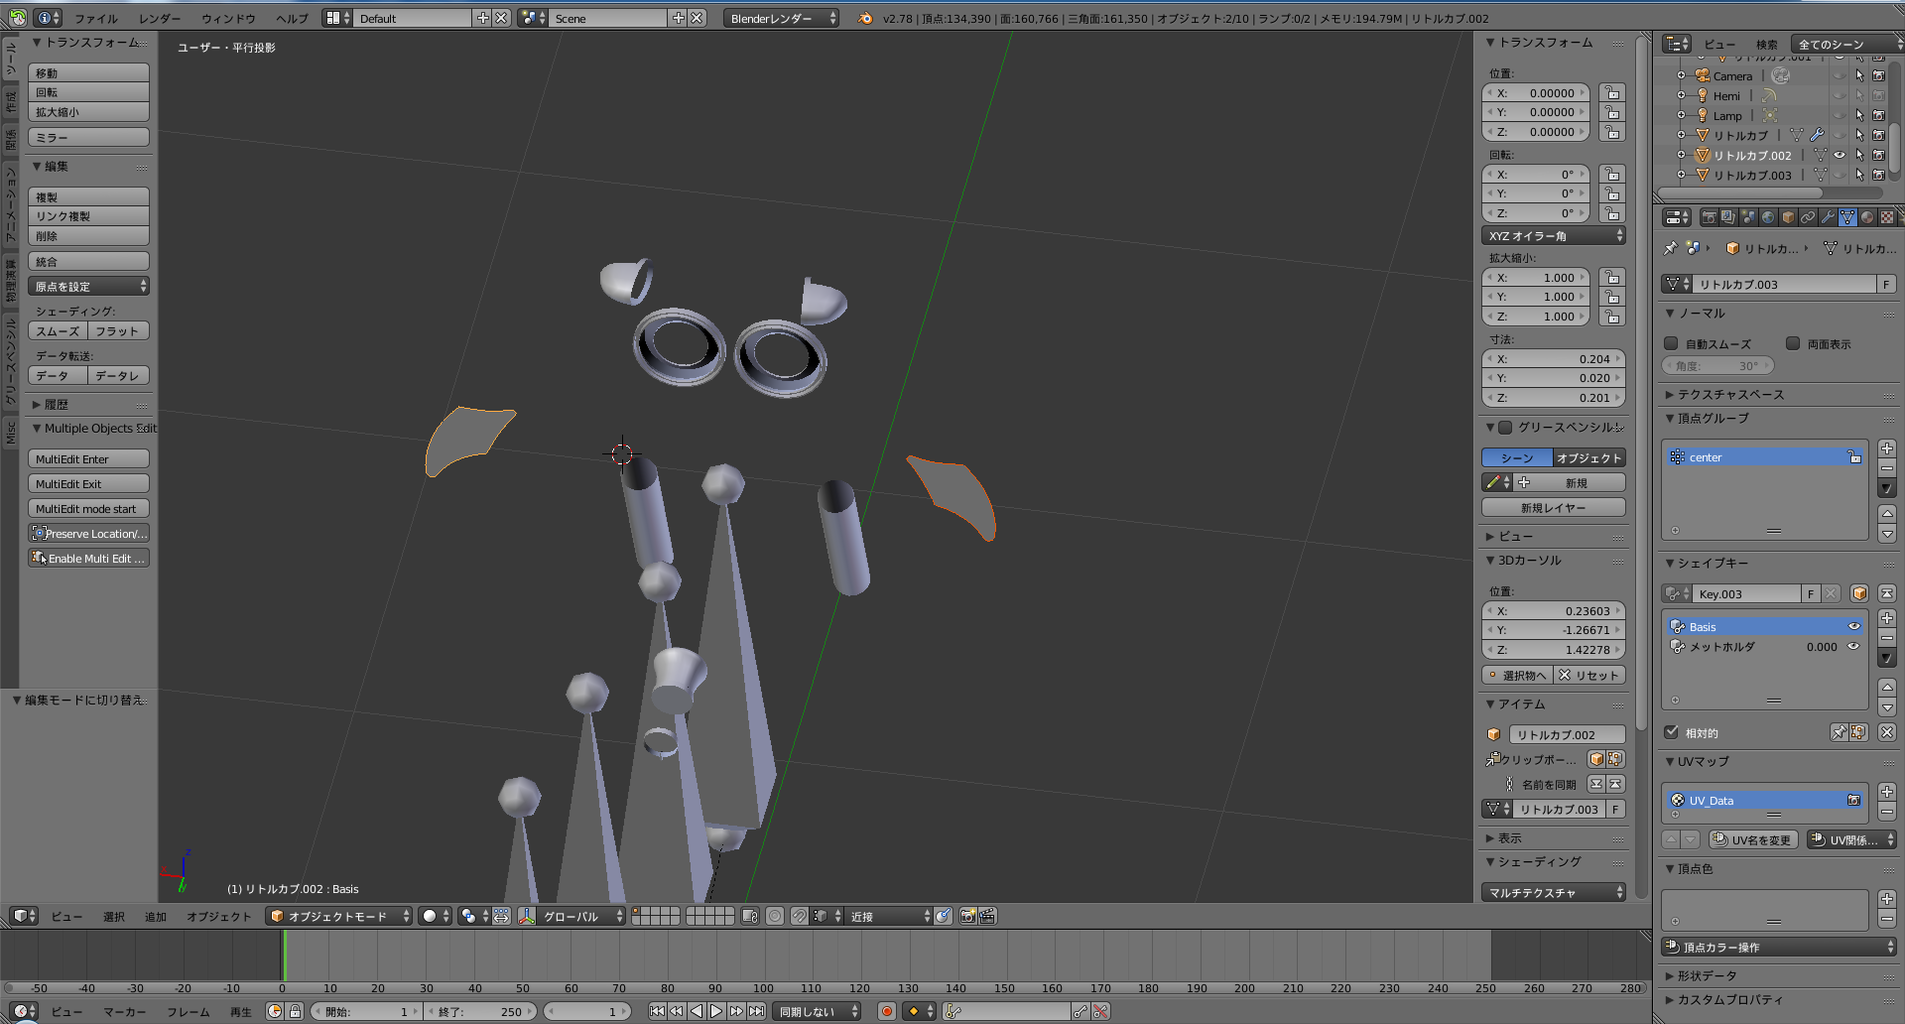
Task: Clear shape keys with the X button
Action: (1887, 733)
